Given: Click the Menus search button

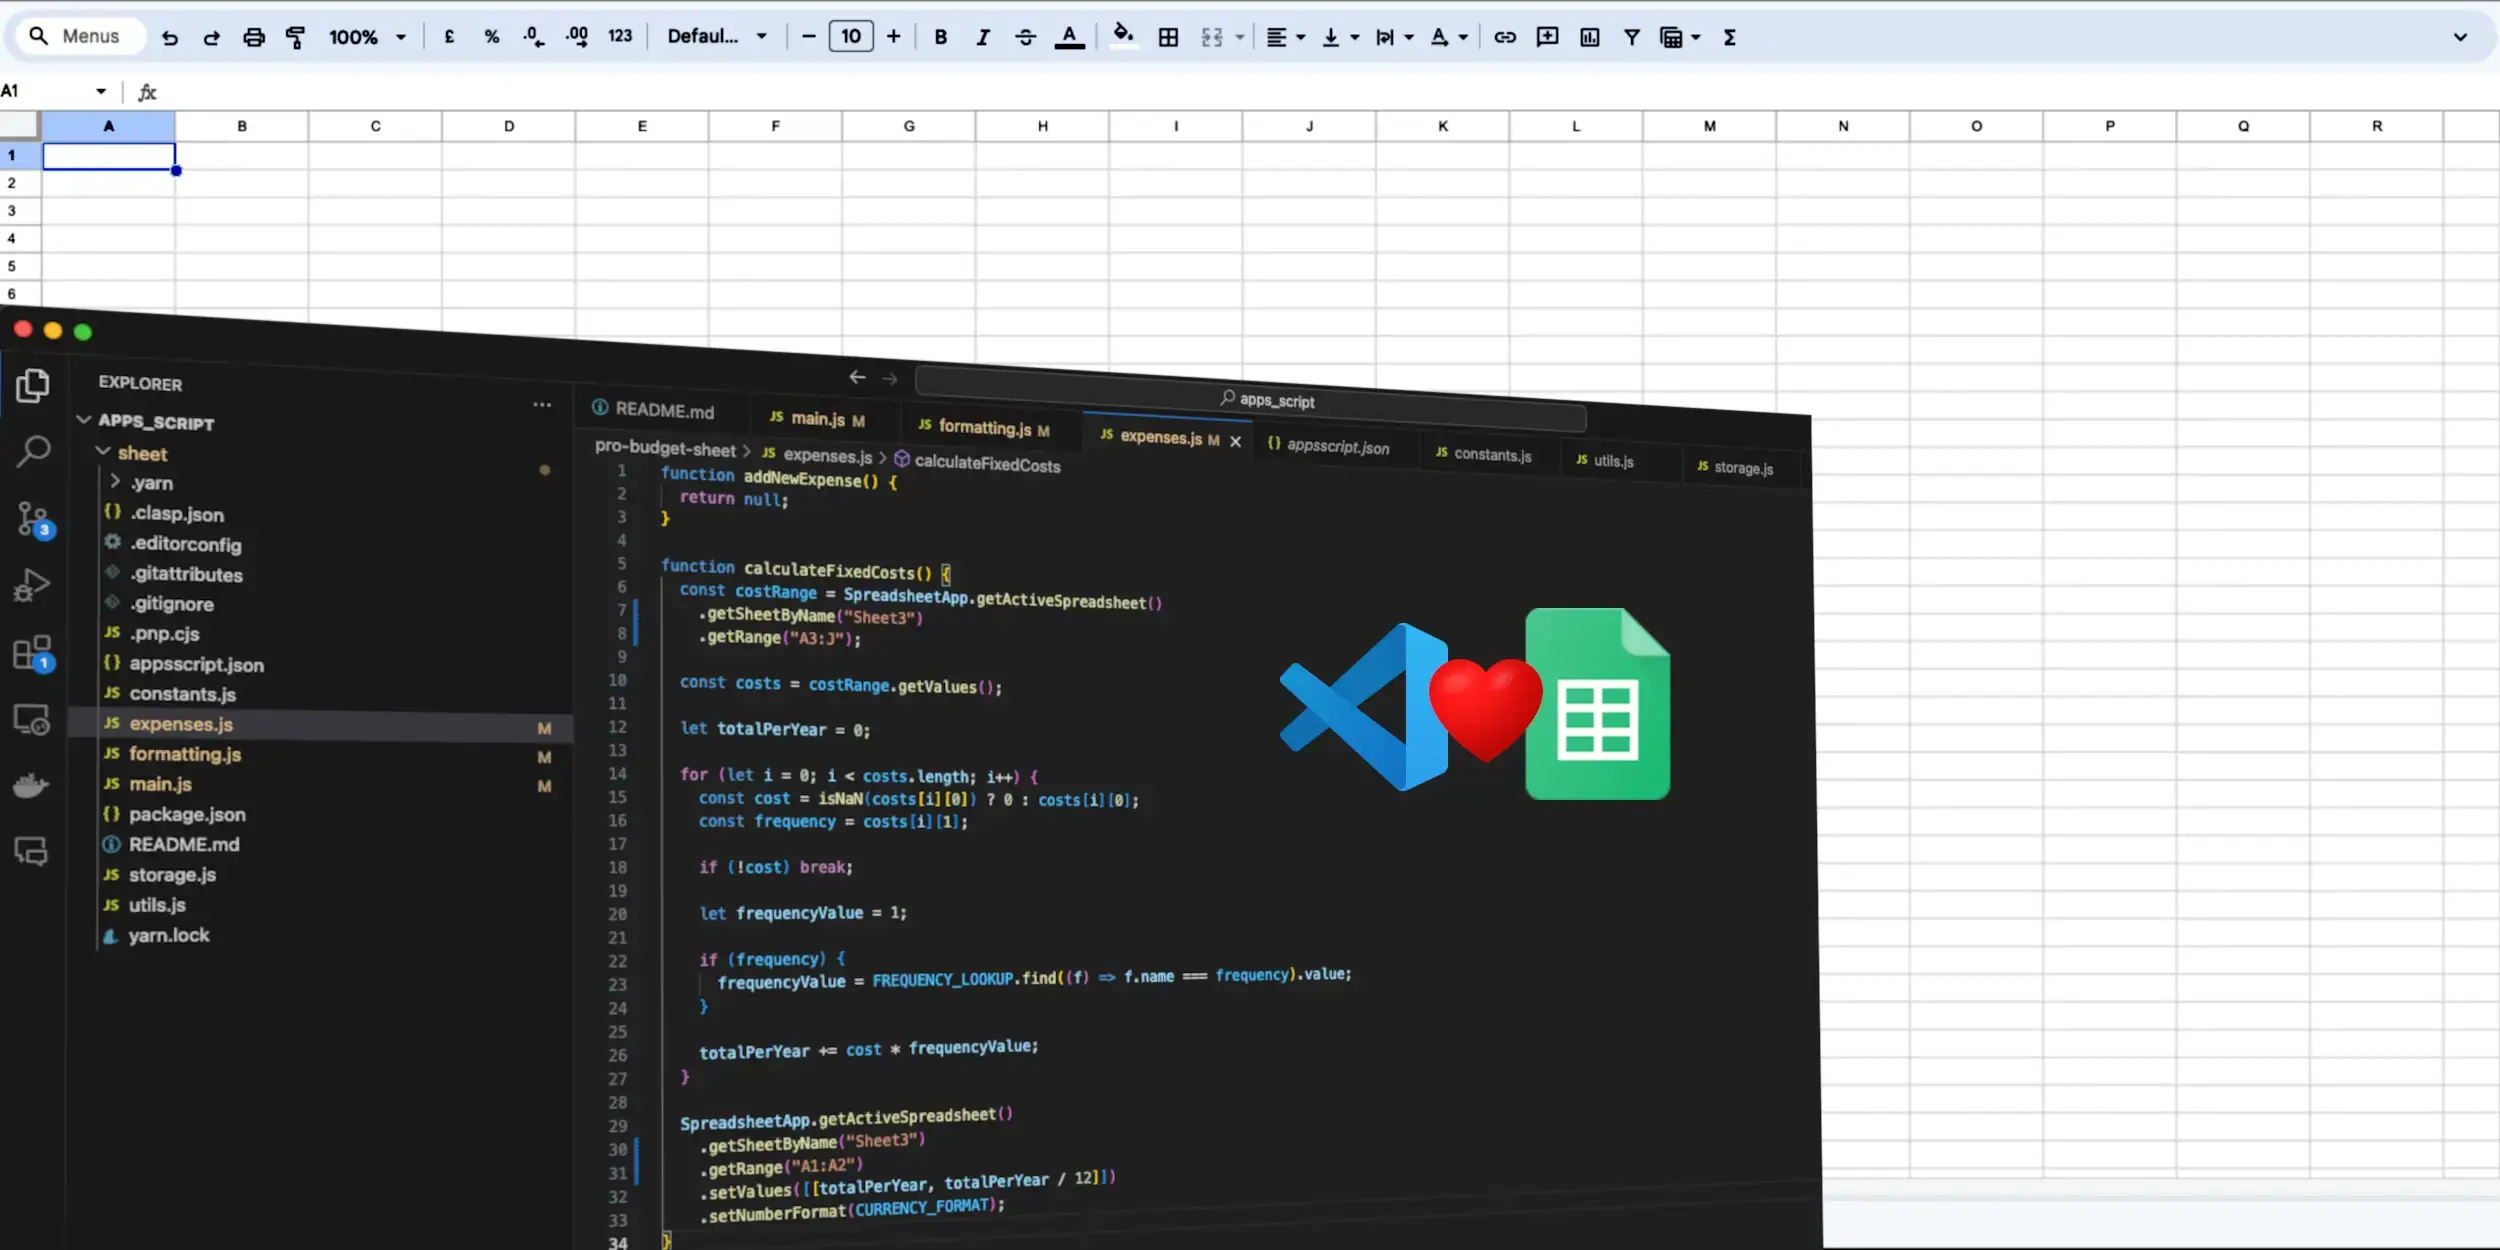Looking at the screenshot, I should click(x=77, y=35).
